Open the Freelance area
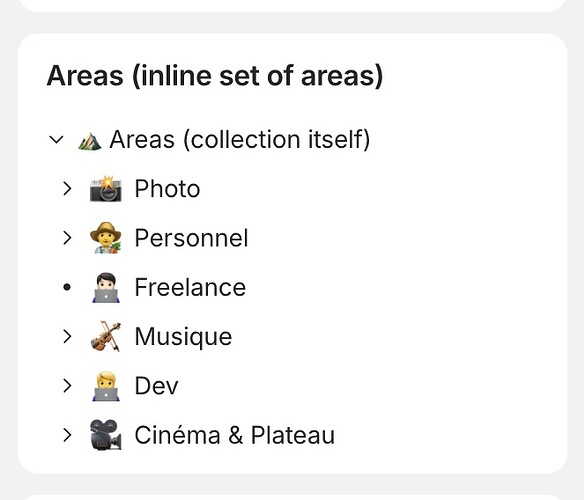This screenshot has height=500, width=584. pyautogui.click(x=190, y=287)
